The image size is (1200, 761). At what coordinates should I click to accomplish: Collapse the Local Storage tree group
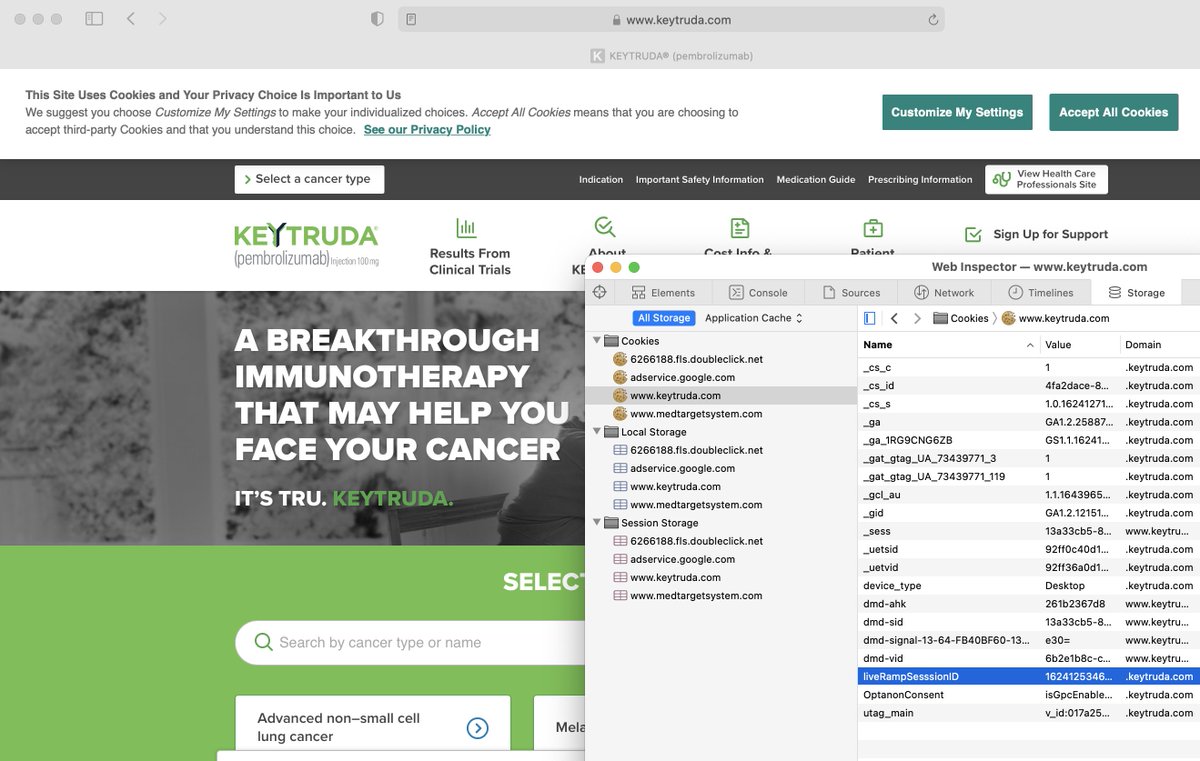coord(597,432)
